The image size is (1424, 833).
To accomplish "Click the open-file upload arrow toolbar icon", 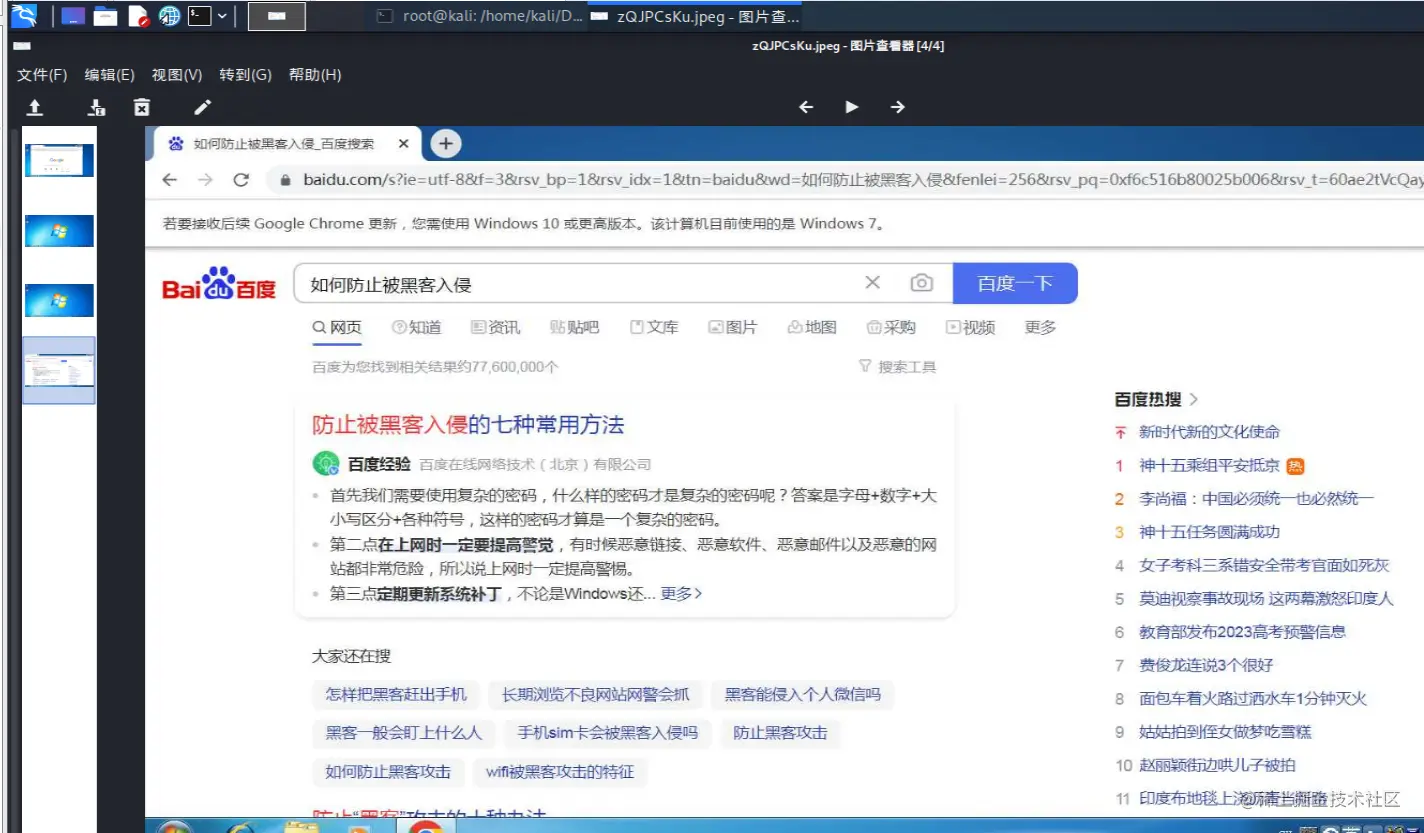I will (34, 107).
